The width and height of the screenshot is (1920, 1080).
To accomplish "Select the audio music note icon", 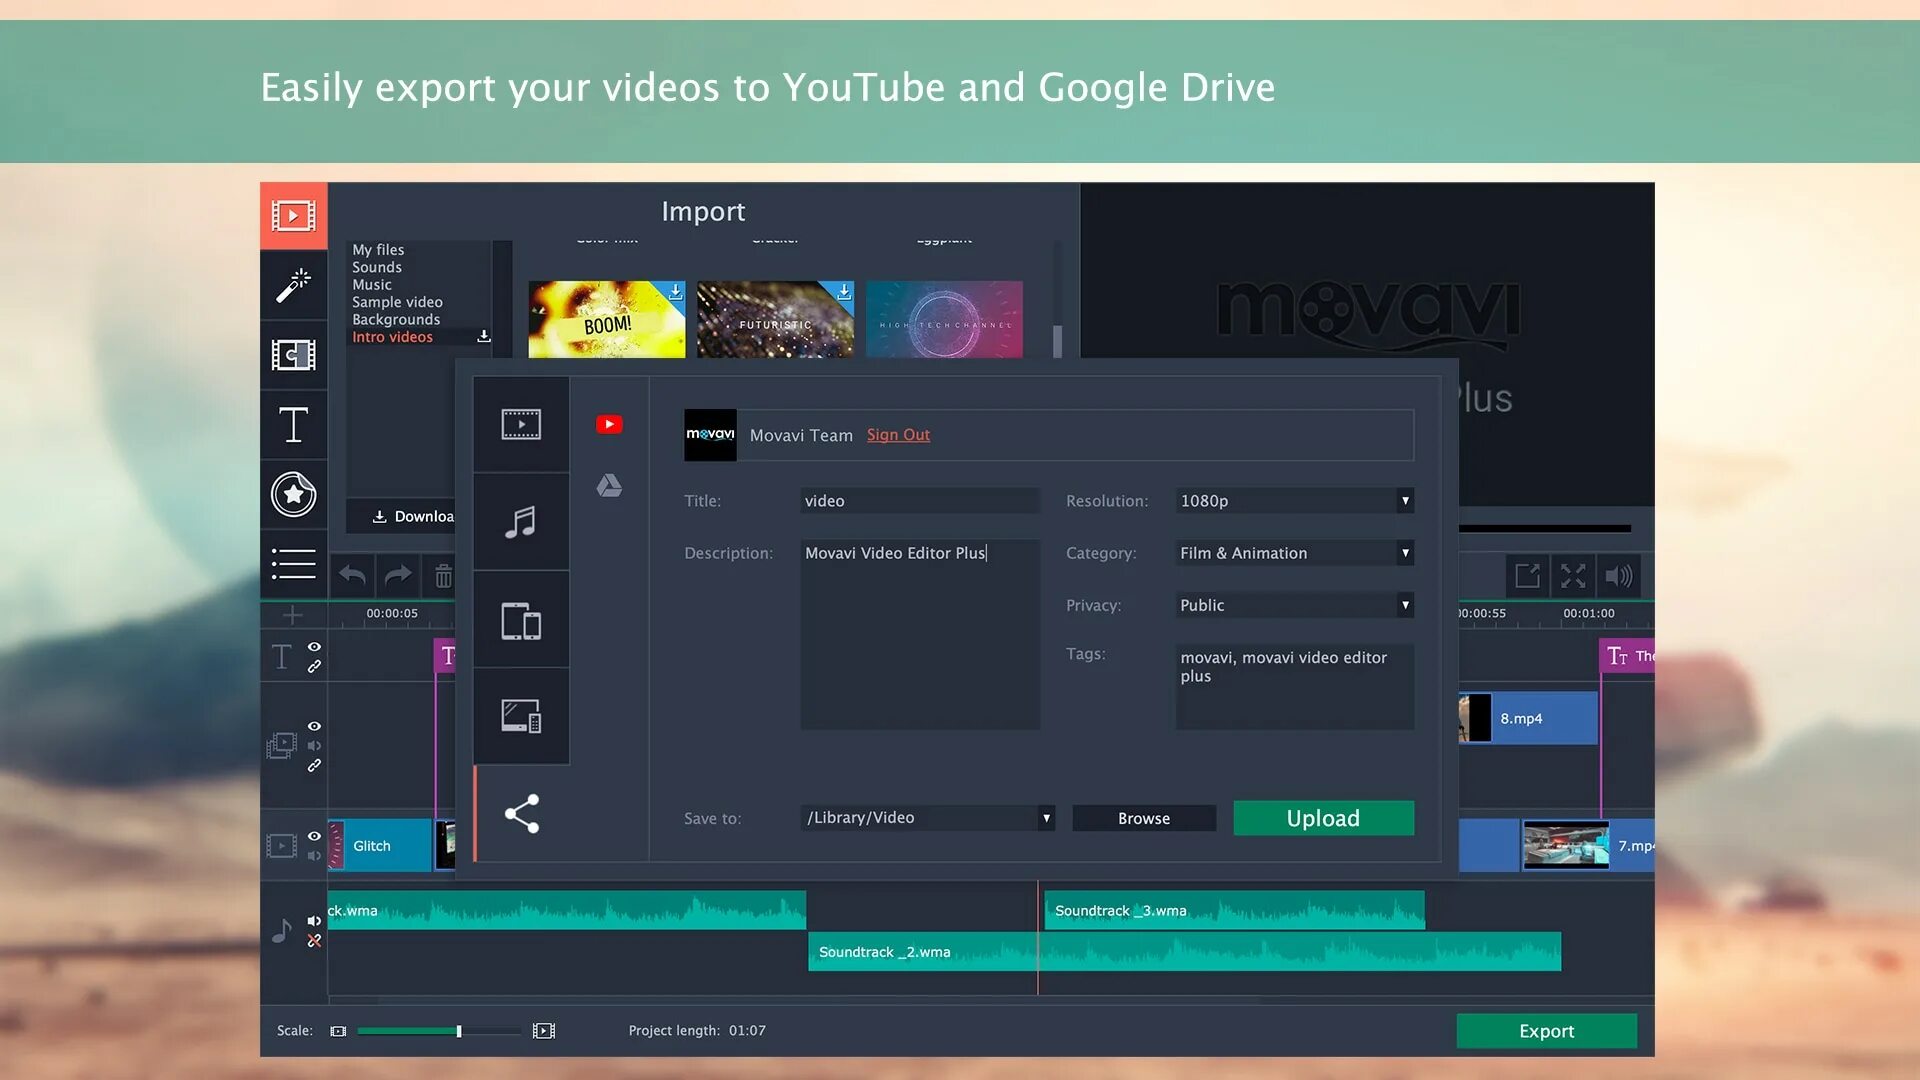I will pyautogui.click(x=520, y=521).
